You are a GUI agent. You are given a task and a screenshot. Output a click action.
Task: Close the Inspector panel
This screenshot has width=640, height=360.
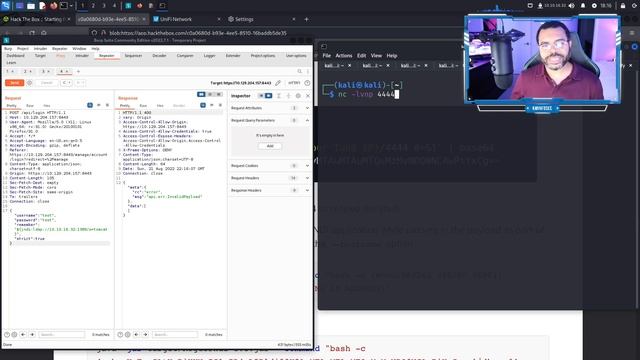pos(308,96)
